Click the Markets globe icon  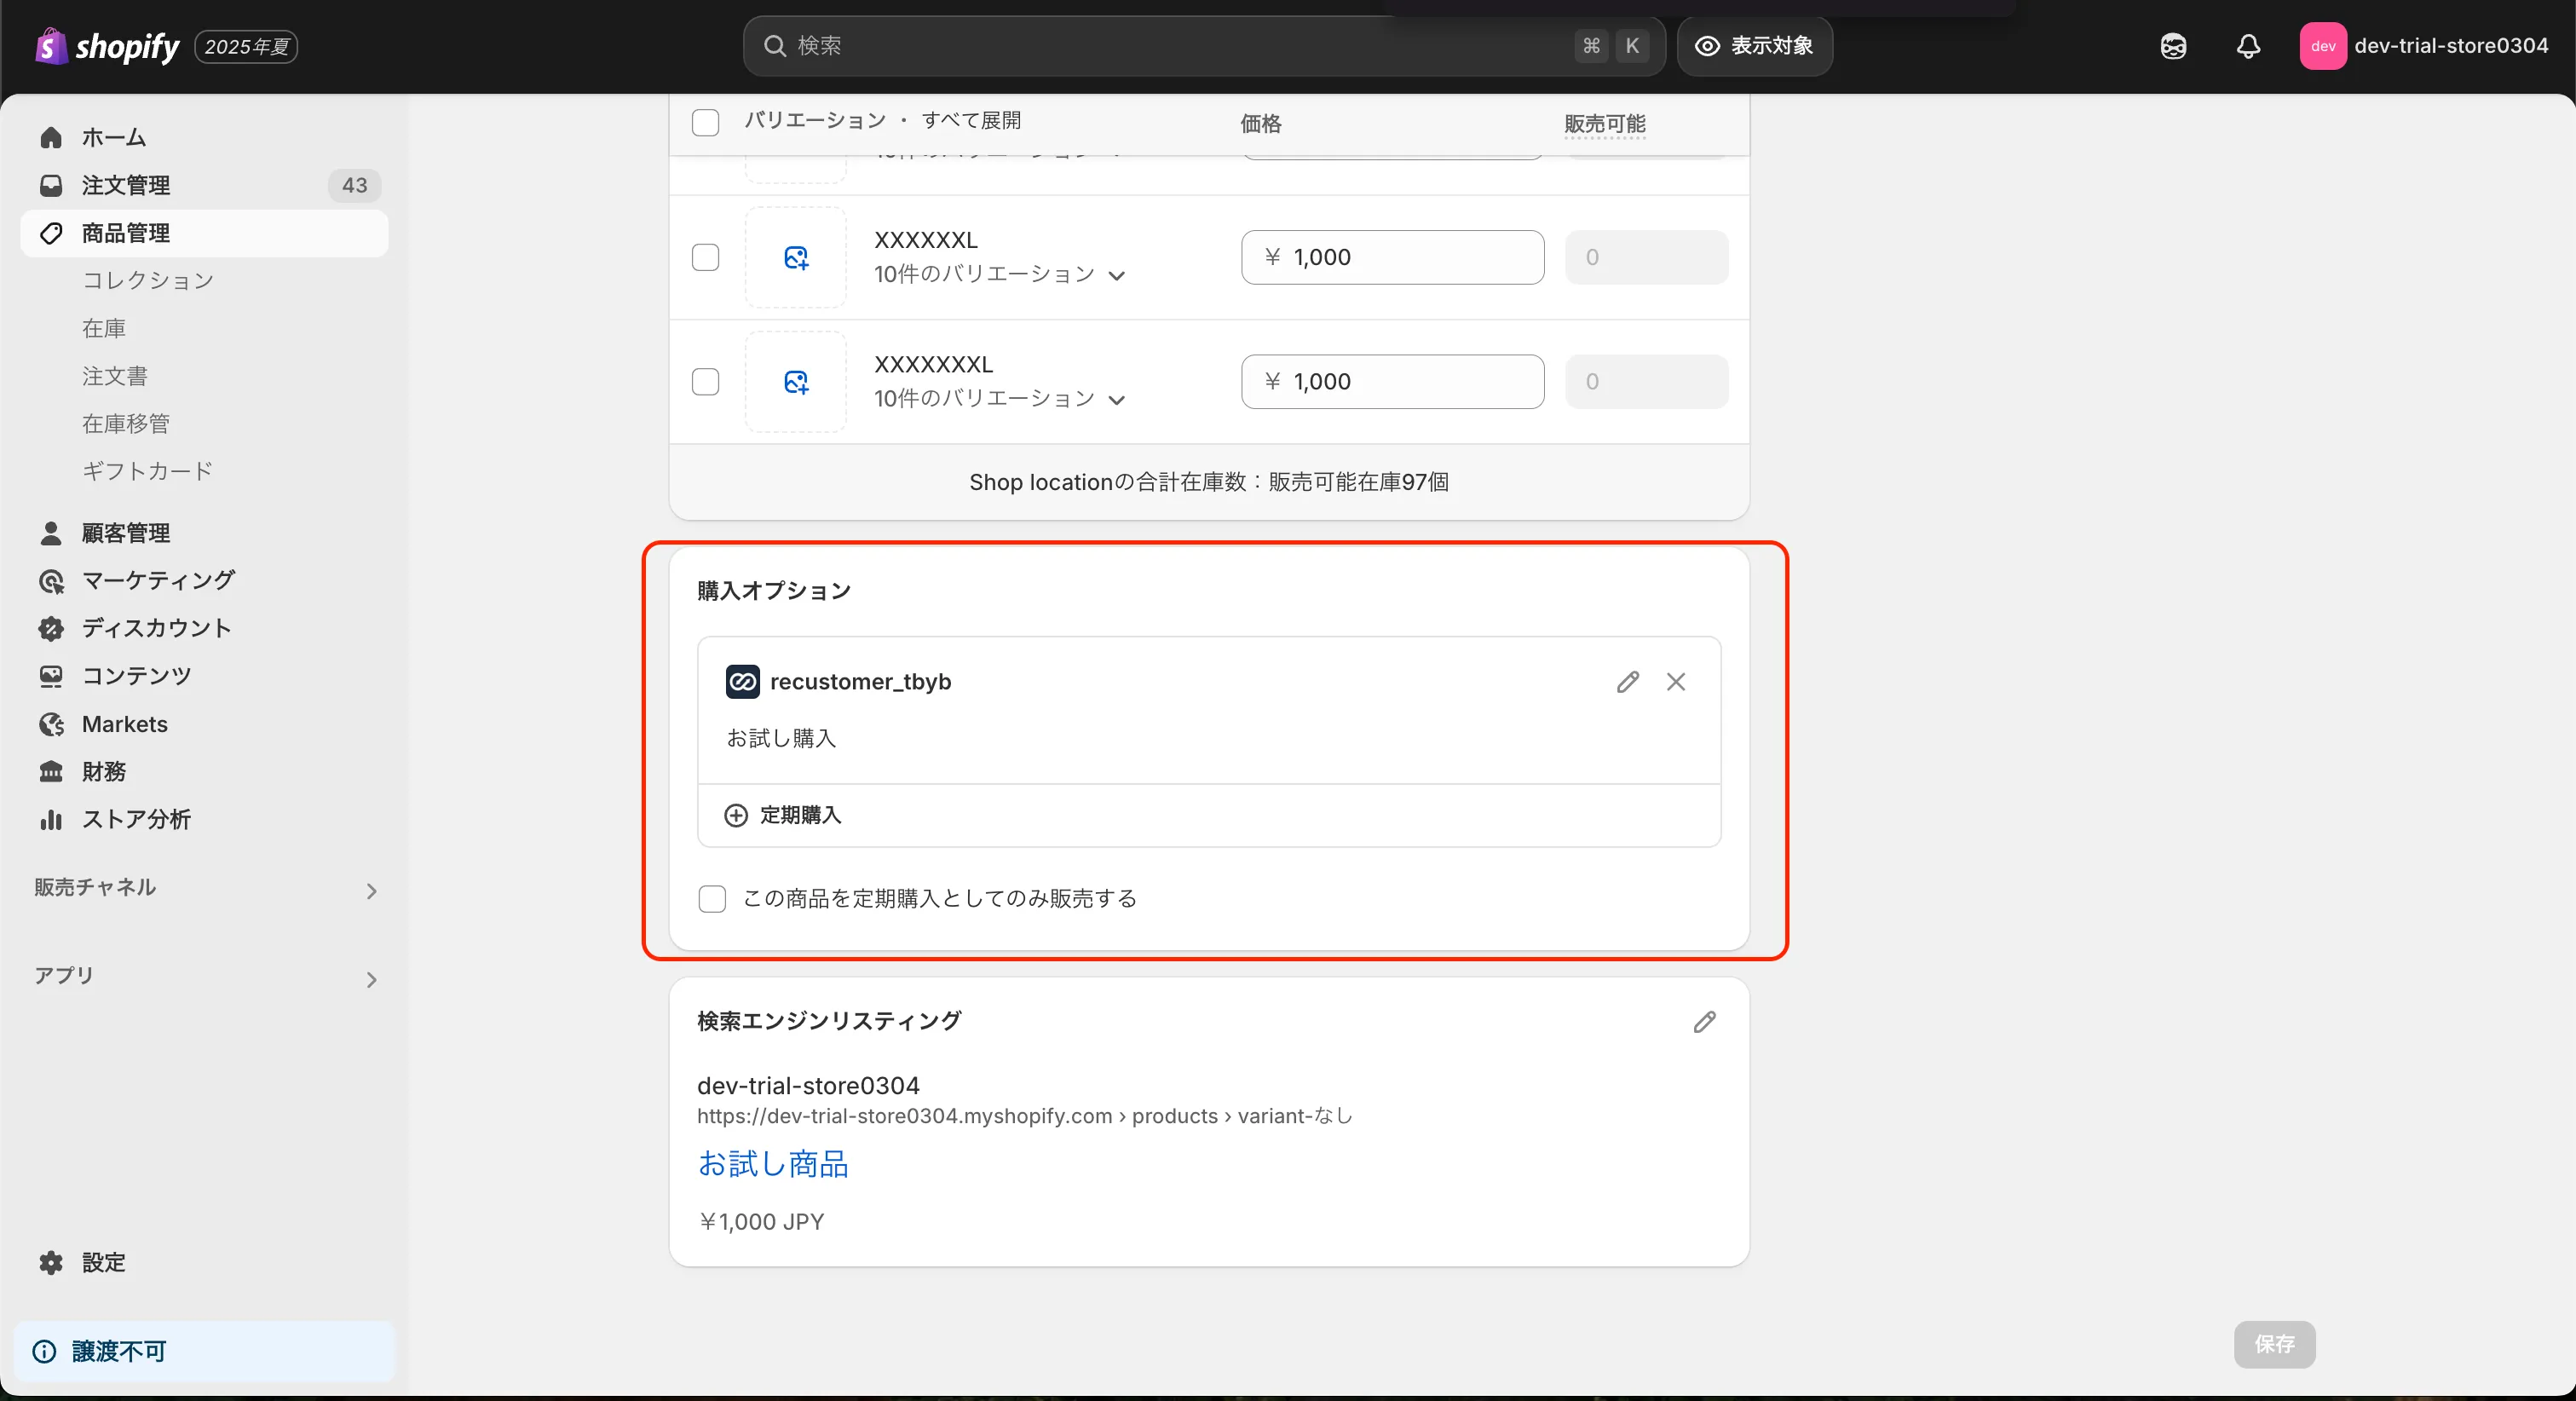(x=51, y=724)
